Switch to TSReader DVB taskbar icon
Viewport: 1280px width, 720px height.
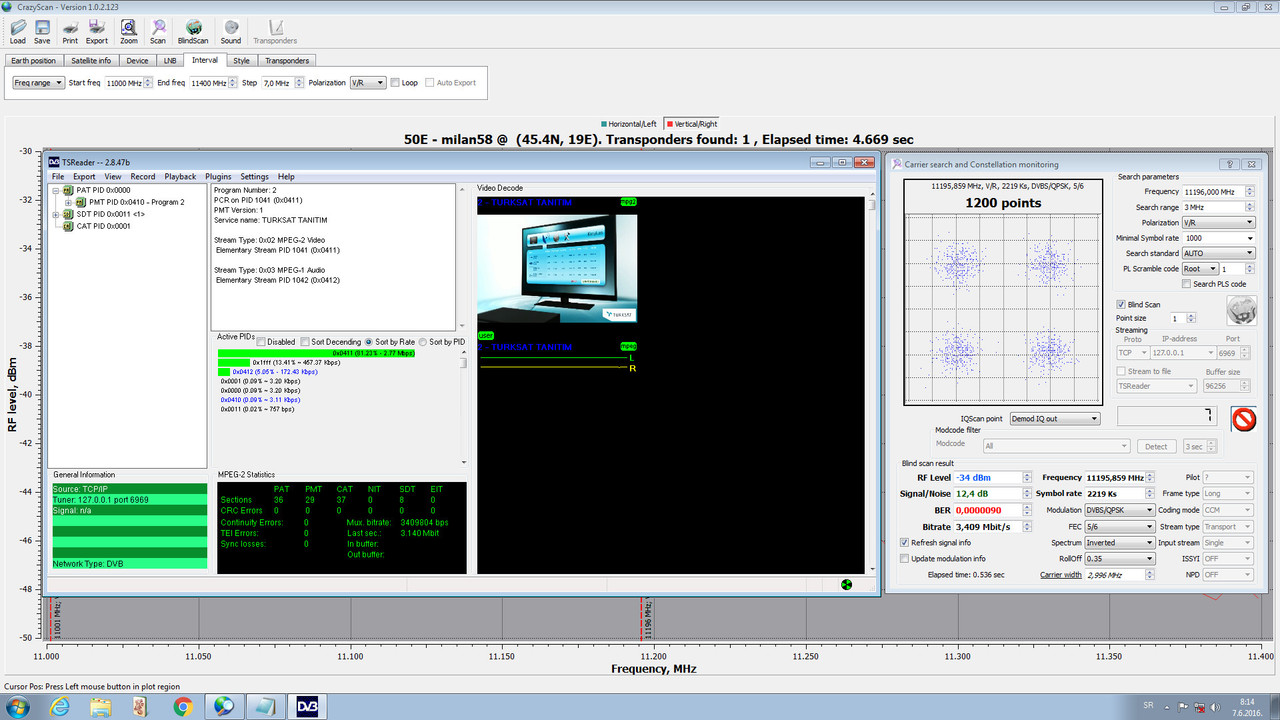308,707
